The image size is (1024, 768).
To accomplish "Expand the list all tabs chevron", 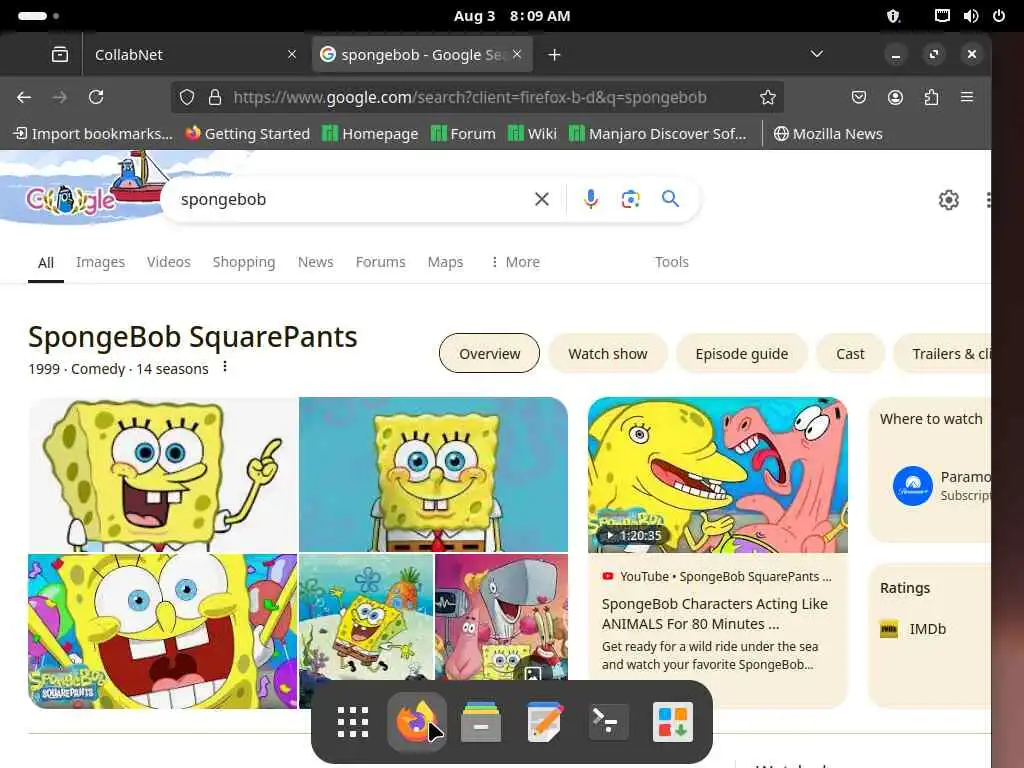I will click(816, 54).
